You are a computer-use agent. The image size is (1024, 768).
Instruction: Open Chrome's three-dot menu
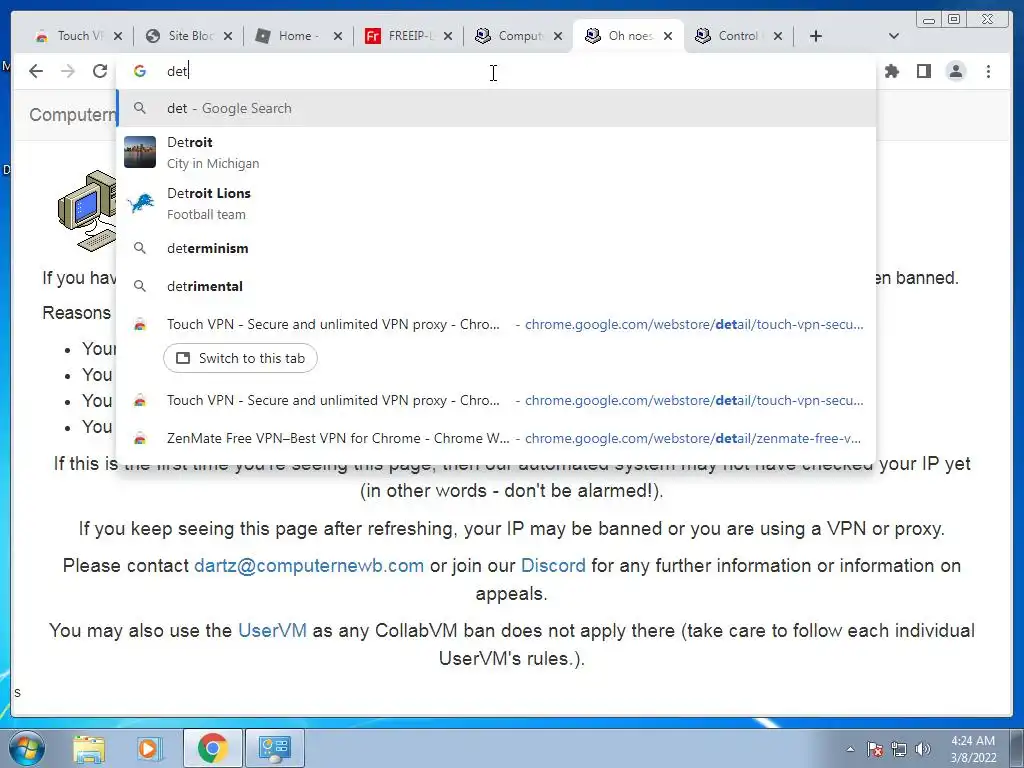click(988, 71)
